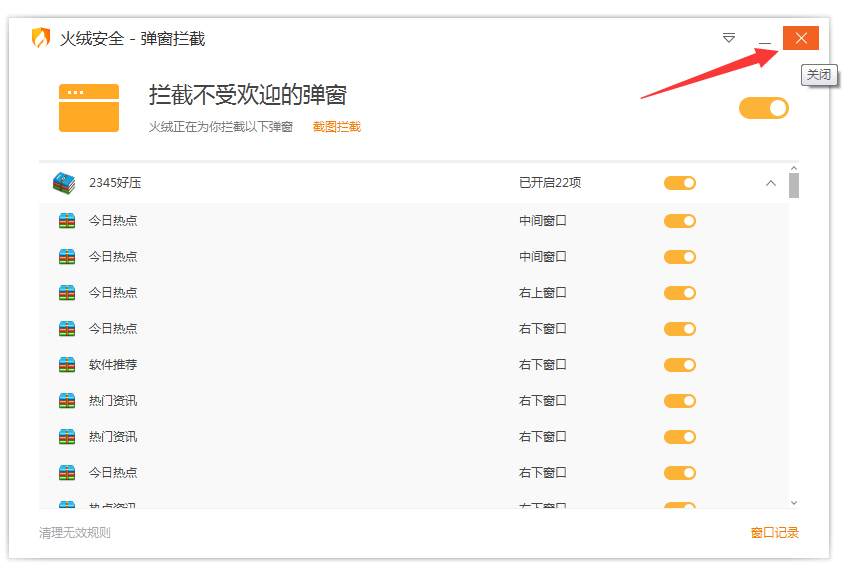The height and width of the screenshot is (568, 848).
Task: Click the subtitle 火绒正在为你拦截以下弹窗
Action: pos(221,127)
